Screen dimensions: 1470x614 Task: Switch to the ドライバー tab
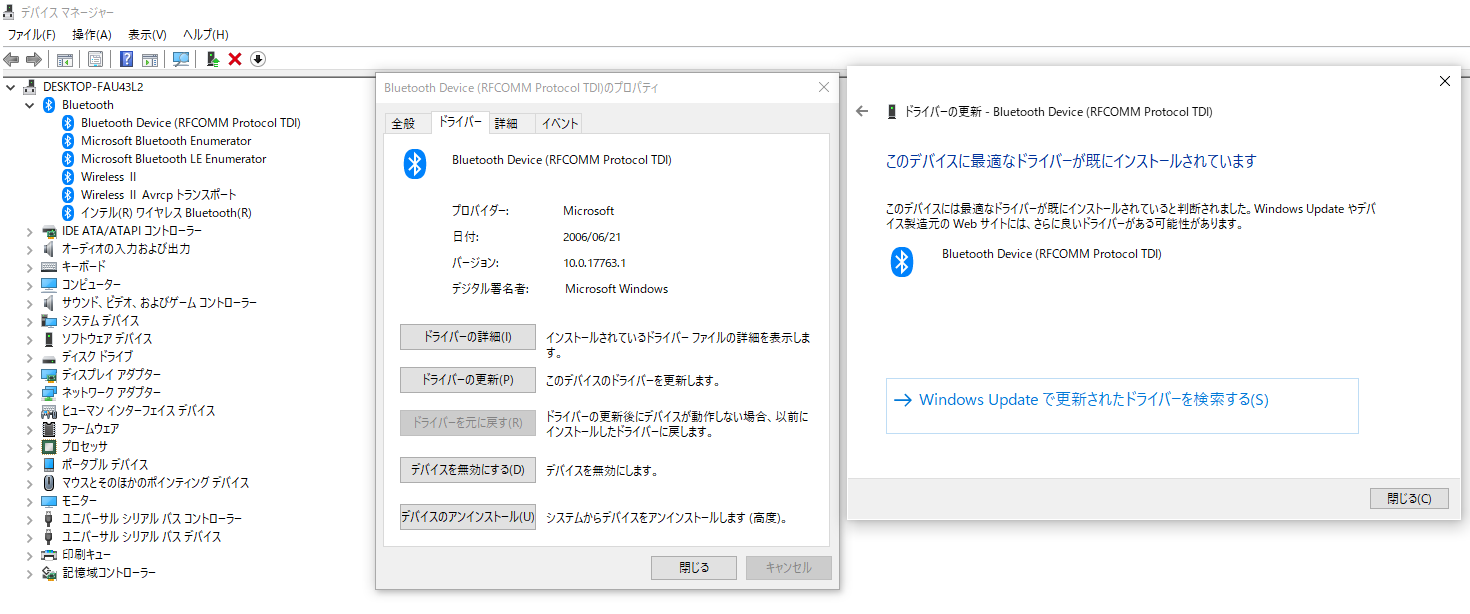[461, 122]
